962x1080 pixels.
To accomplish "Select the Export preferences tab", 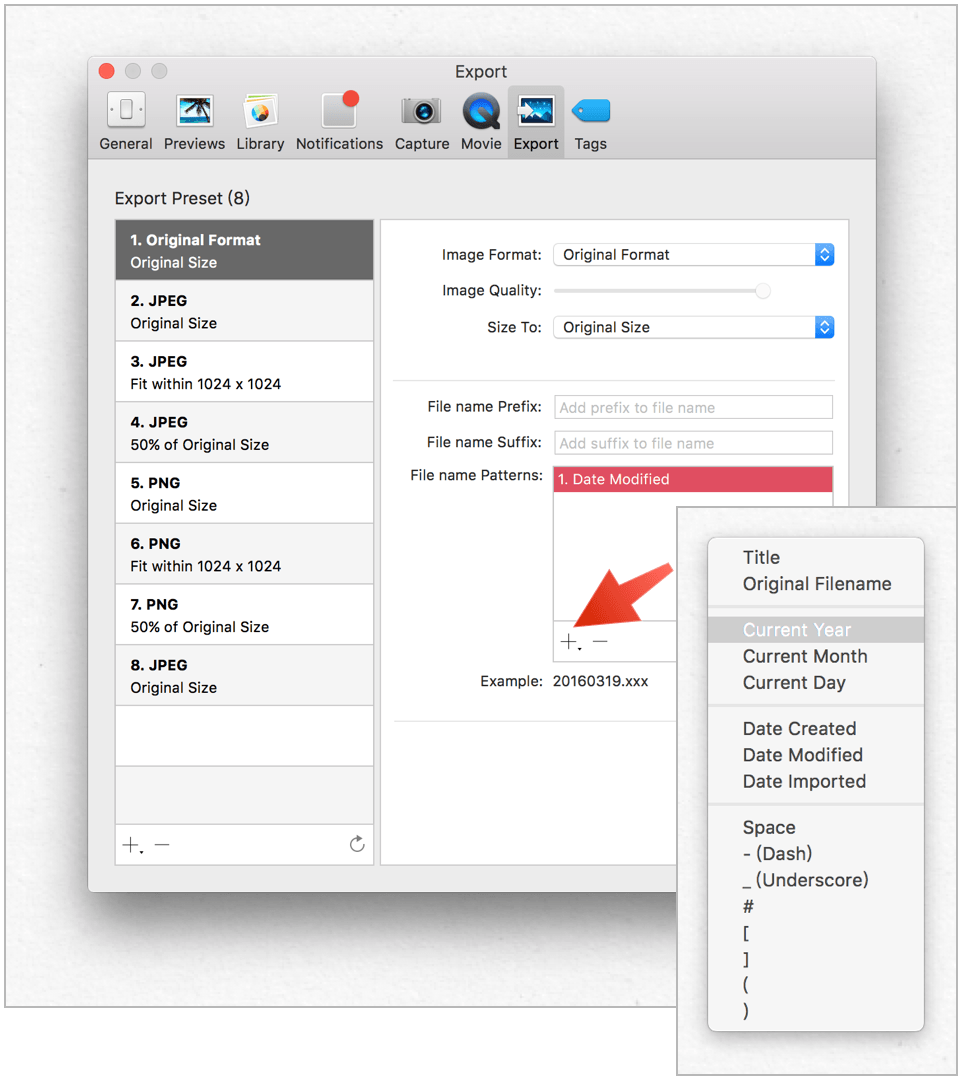I will coord(536,122).
